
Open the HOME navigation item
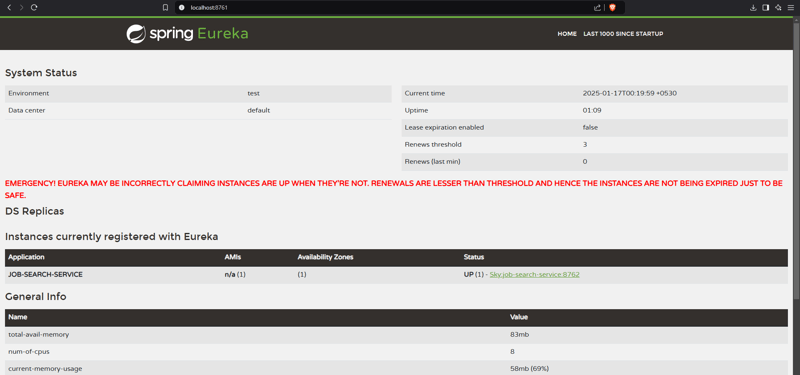(567, 34)
